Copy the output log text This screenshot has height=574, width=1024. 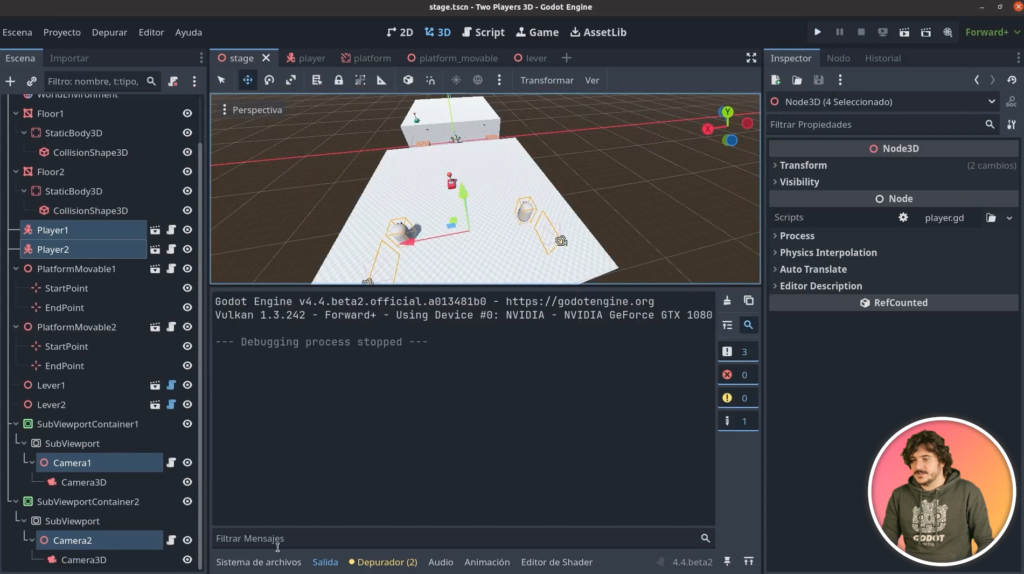(748, 301)
